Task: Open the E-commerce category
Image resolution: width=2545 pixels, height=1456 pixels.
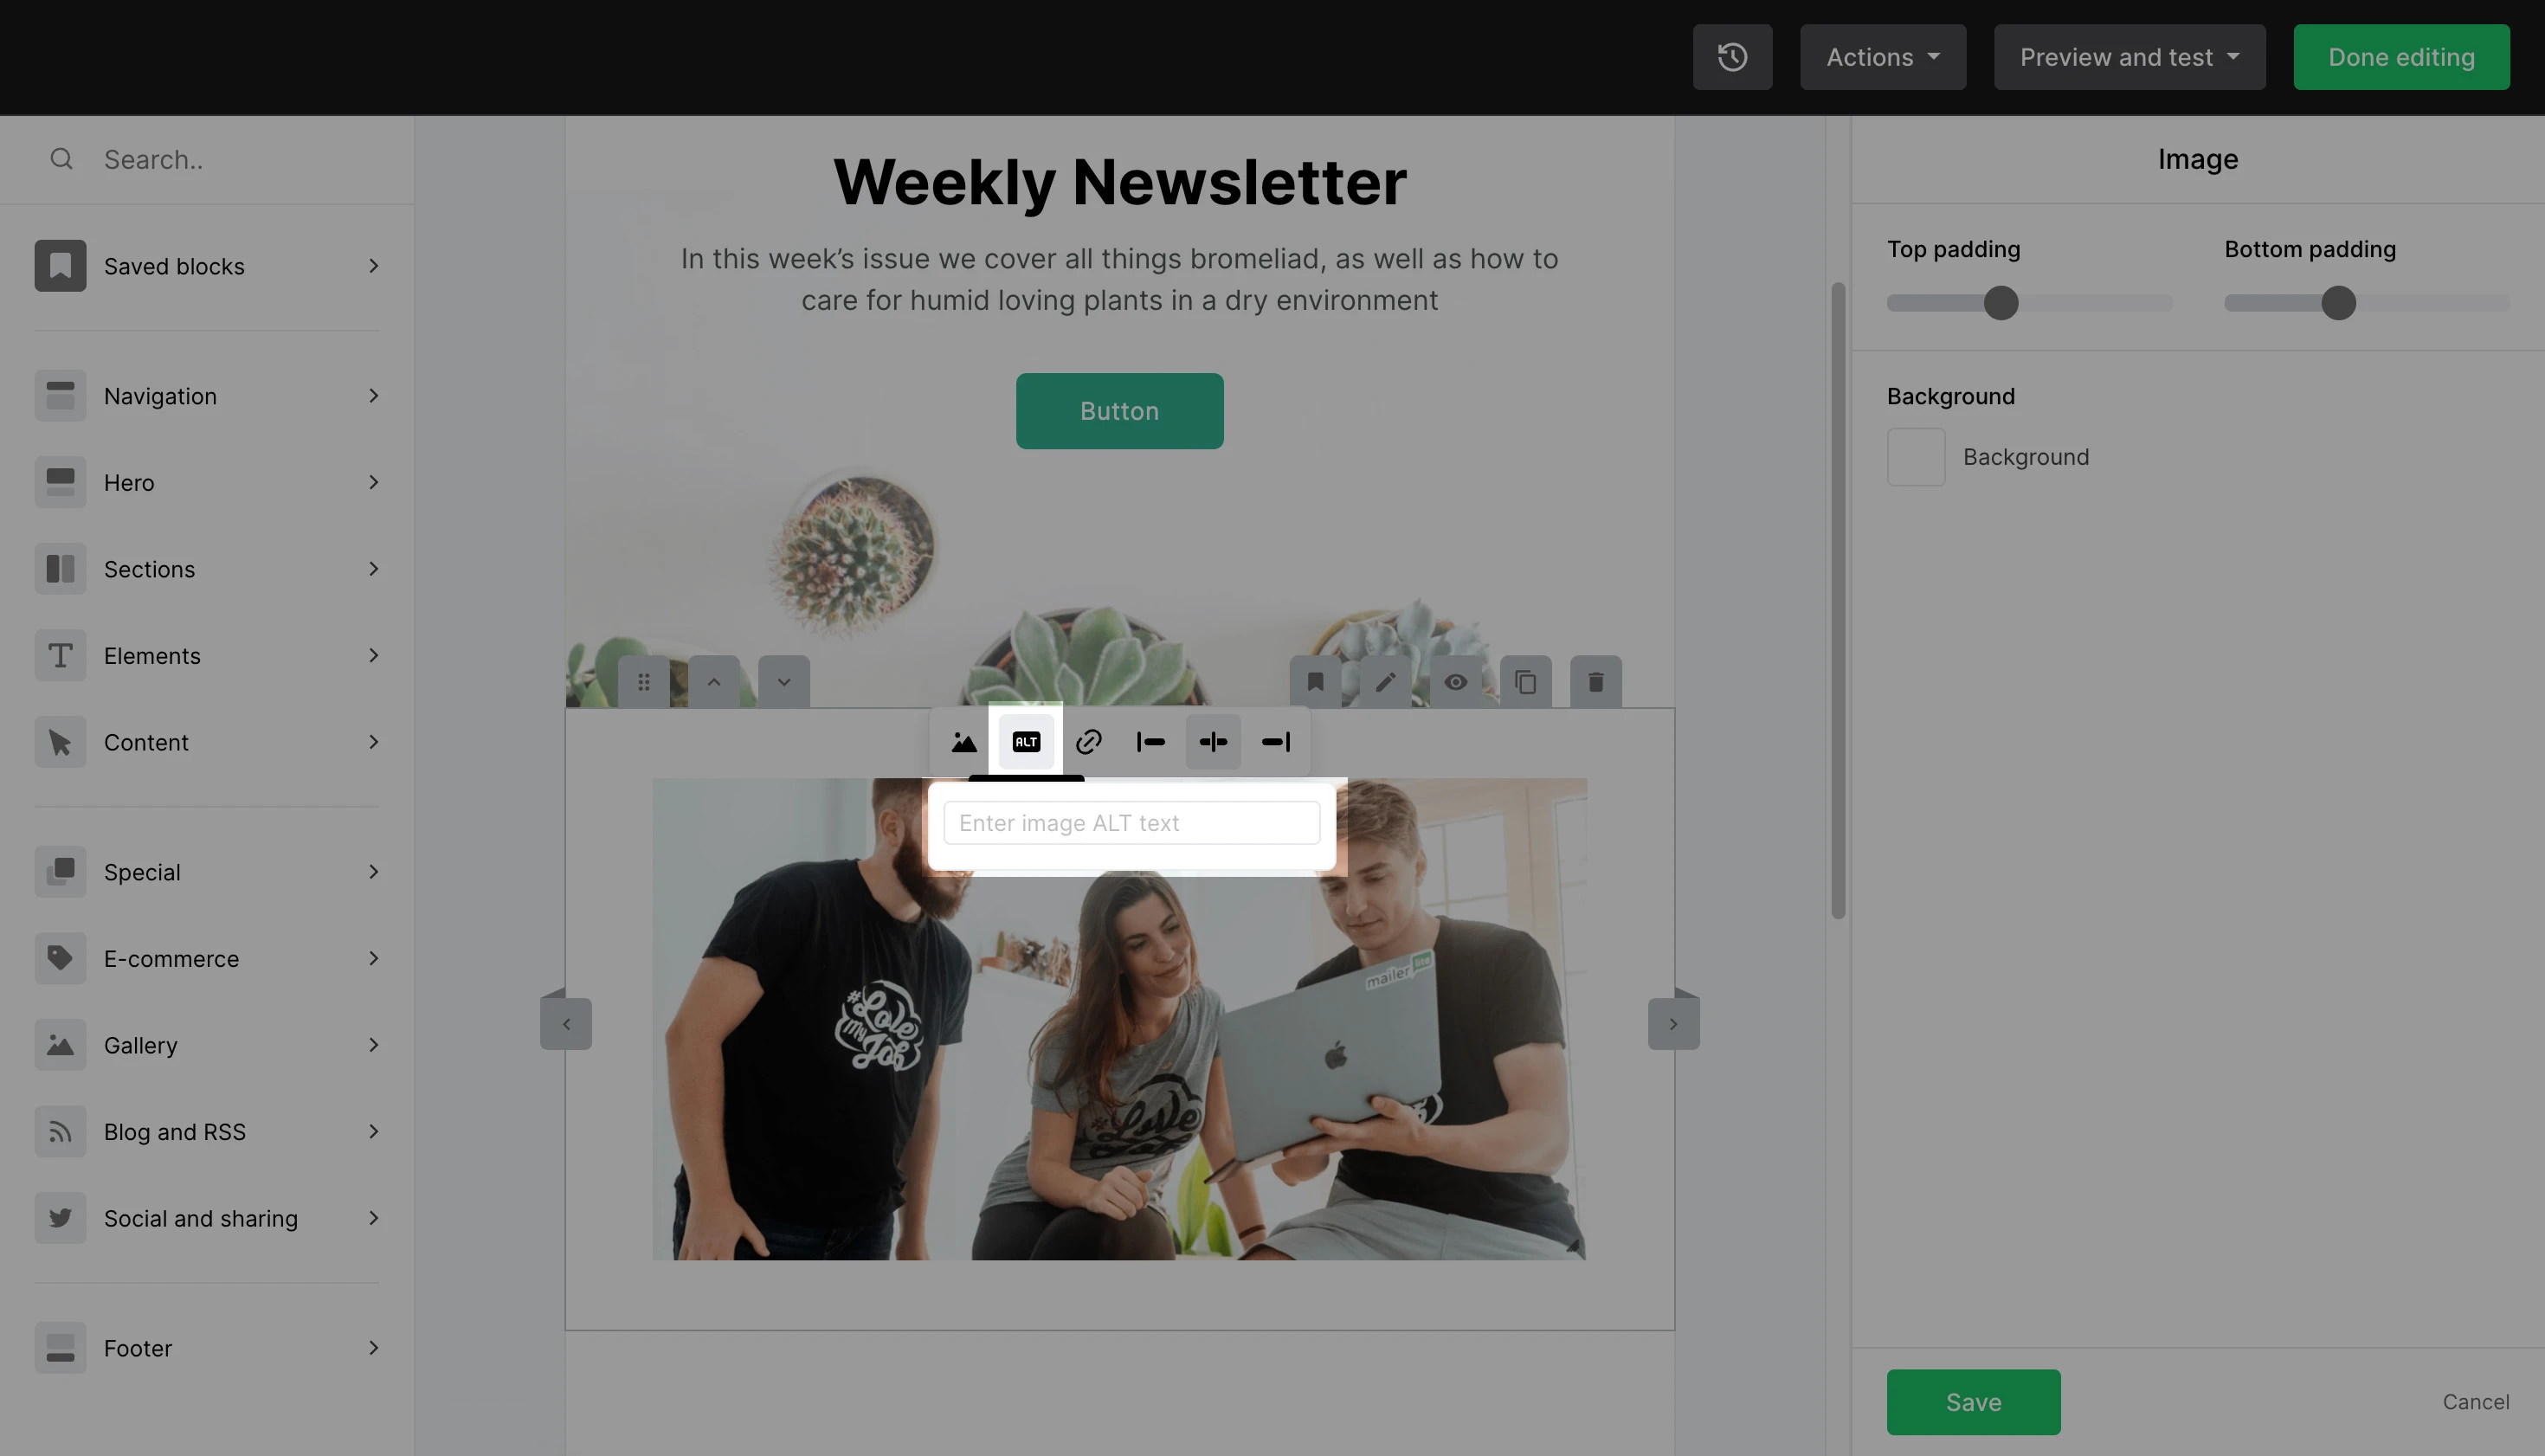Action: coord(208,958)
